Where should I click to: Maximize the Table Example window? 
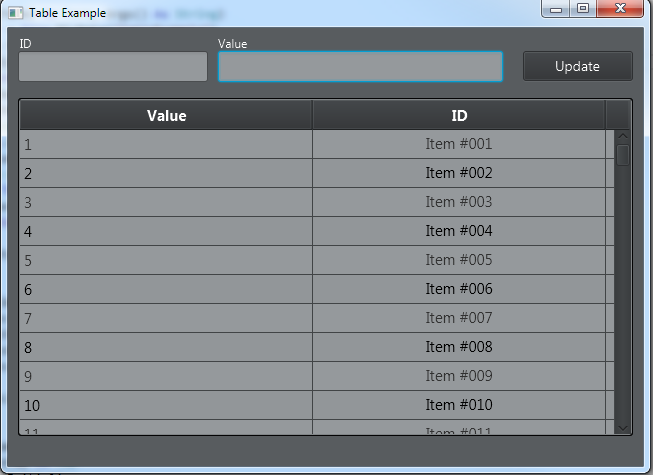click(583, 9)
